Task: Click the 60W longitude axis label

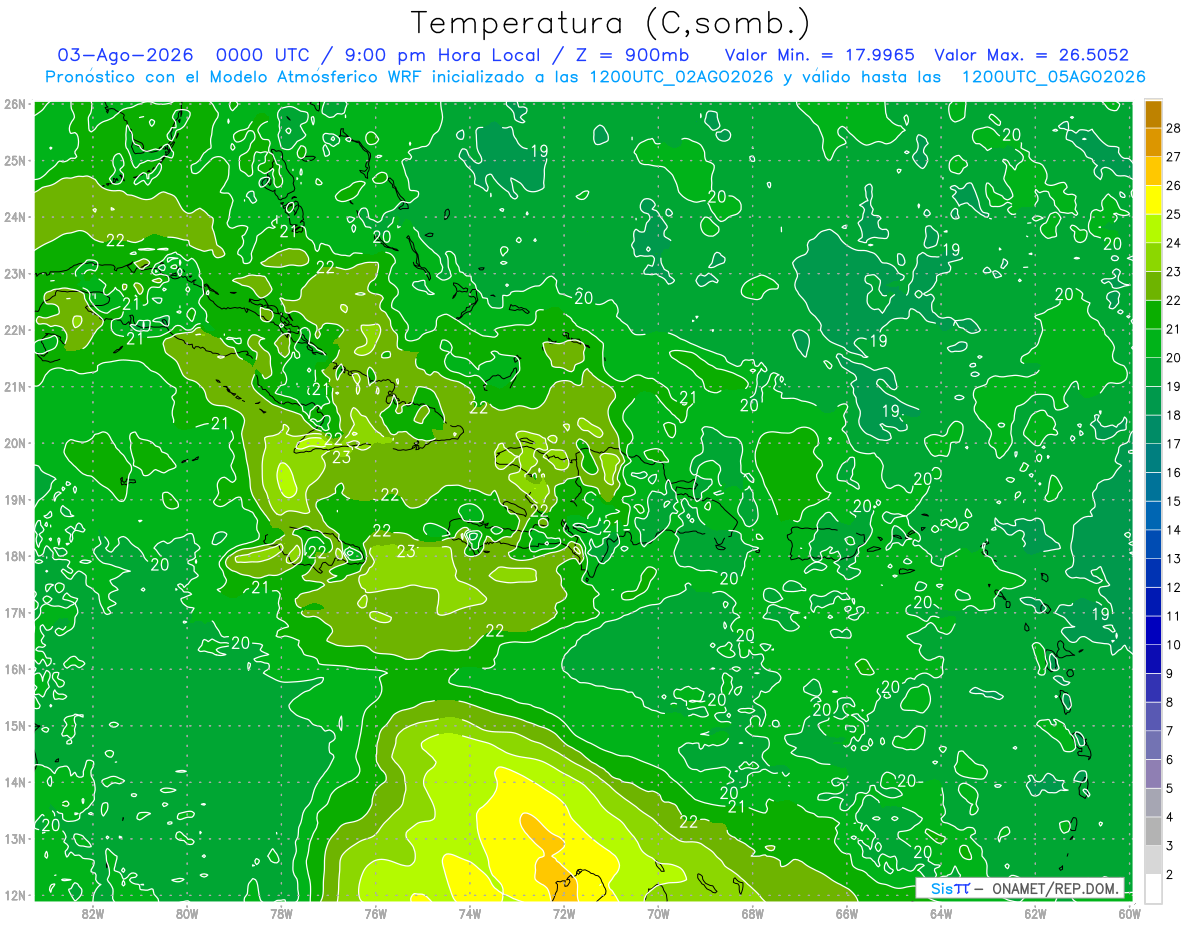Action: (x=1129, y=913)
